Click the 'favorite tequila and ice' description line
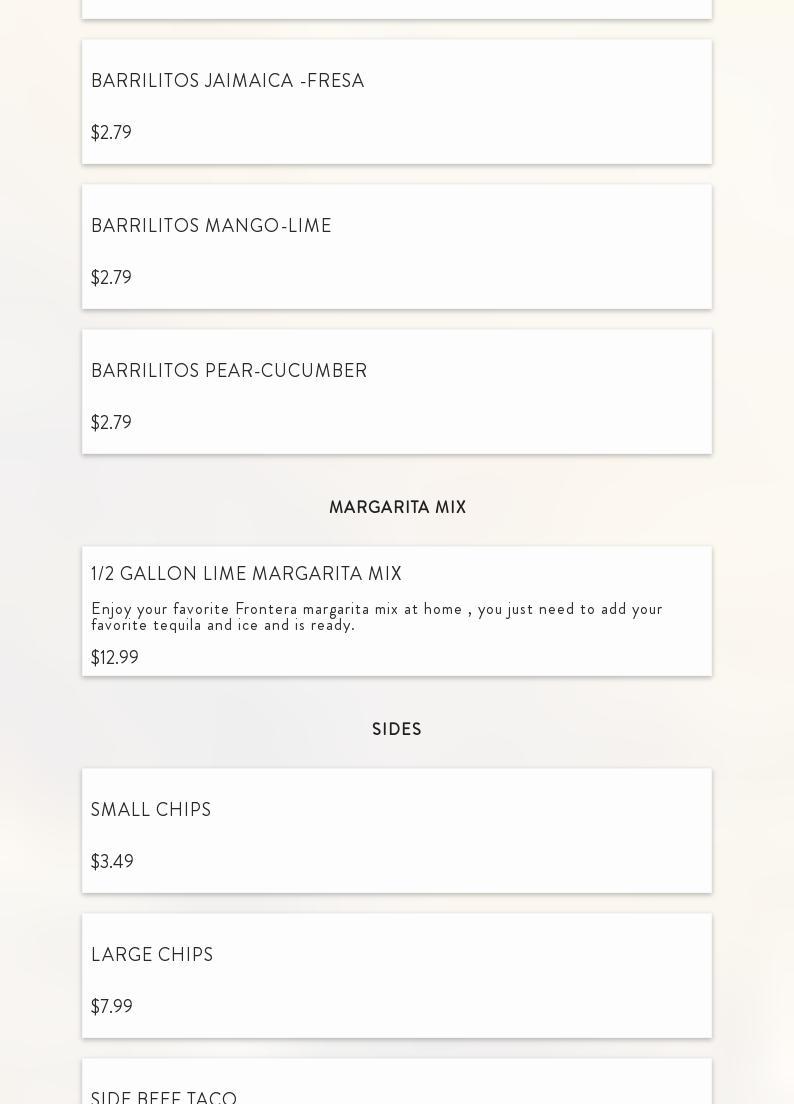 [223, 625]
